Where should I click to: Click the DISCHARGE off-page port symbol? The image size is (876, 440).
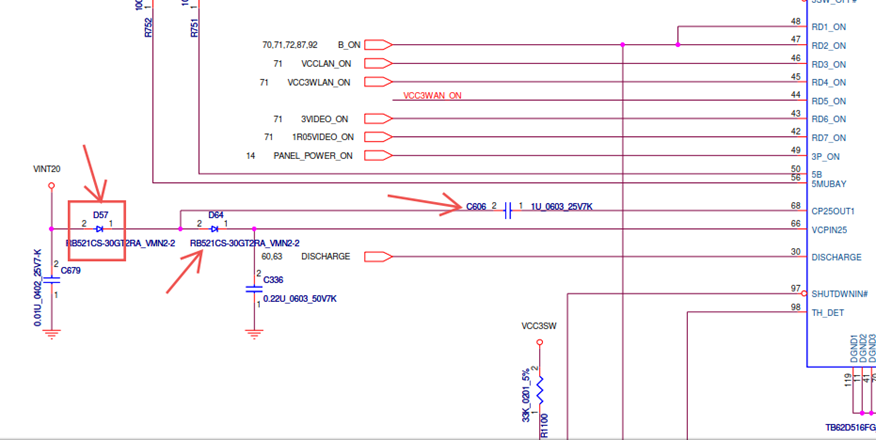[379, 257]
